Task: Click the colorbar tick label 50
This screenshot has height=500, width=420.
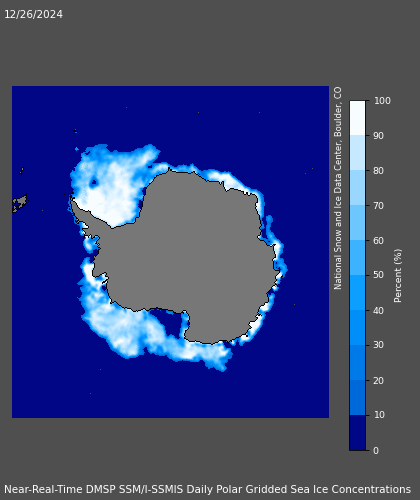Action: pos(379,275)
